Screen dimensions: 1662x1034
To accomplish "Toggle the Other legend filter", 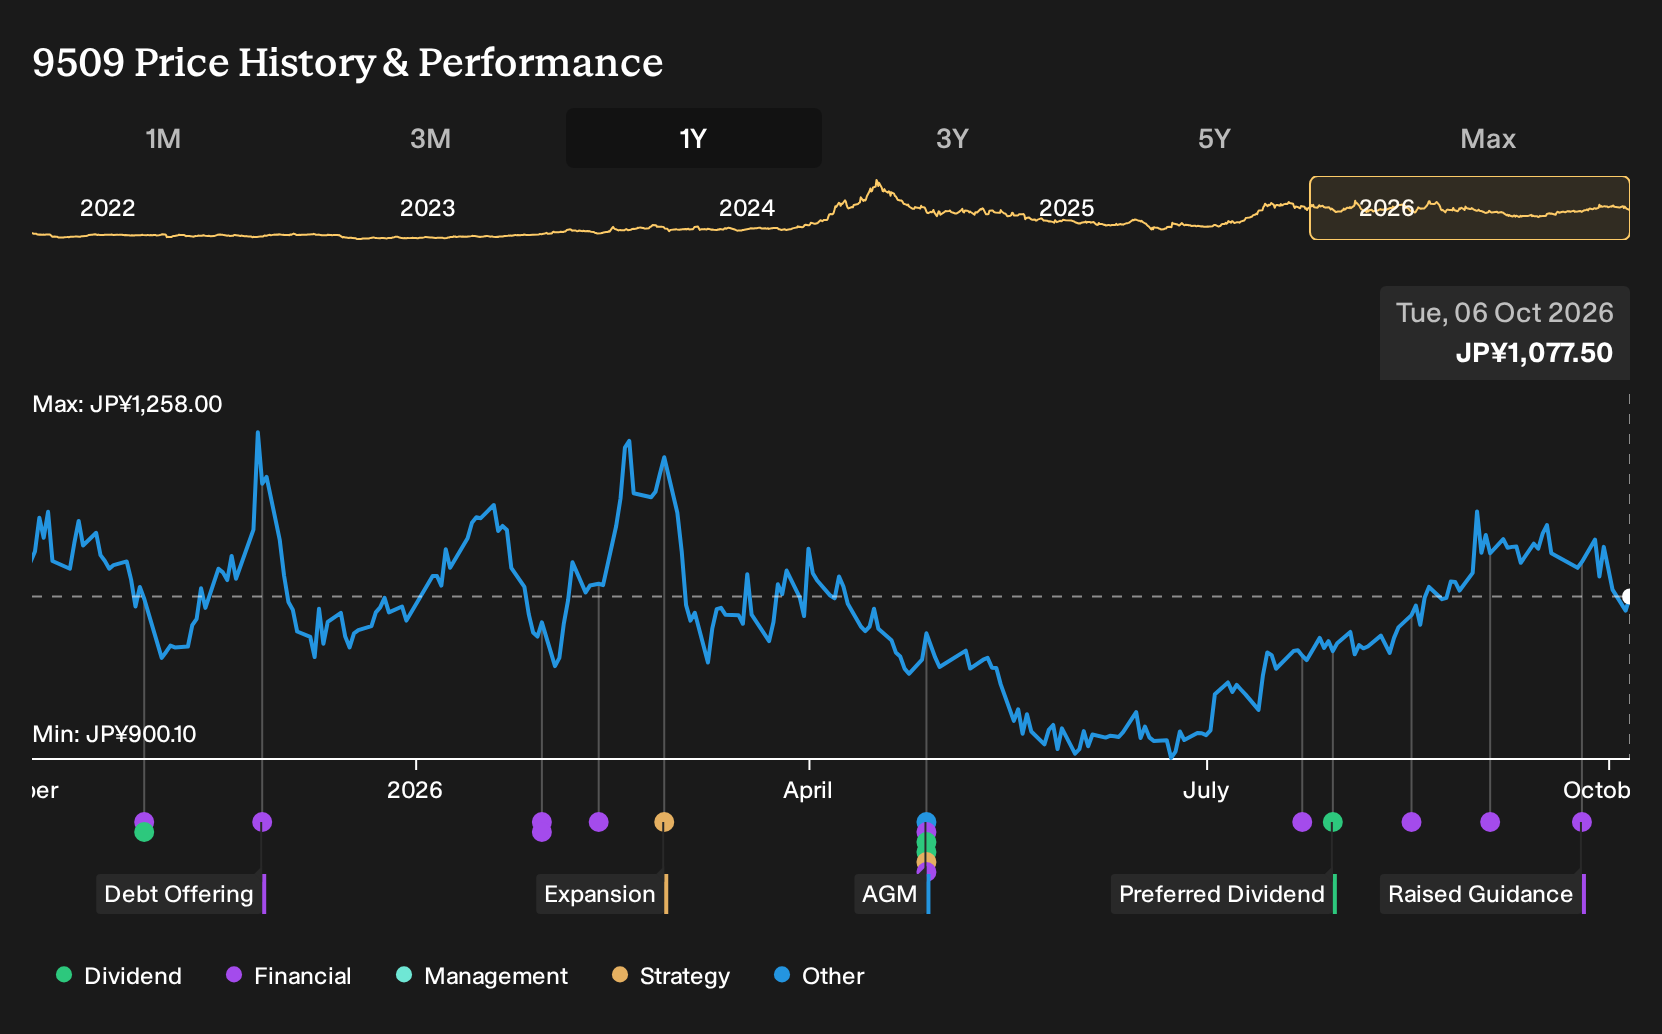I will click(x=819, y=976).
